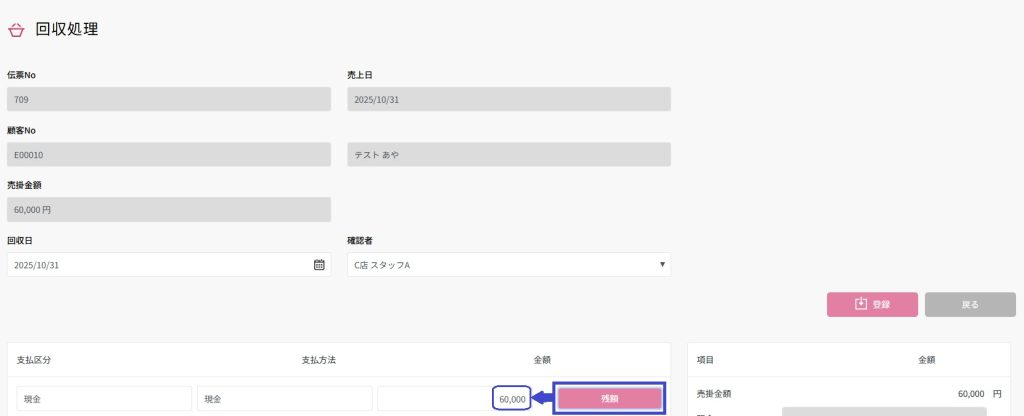Focus the 支払方法 field containing 現金
1024x416 pixels.
tap(284, 399)
